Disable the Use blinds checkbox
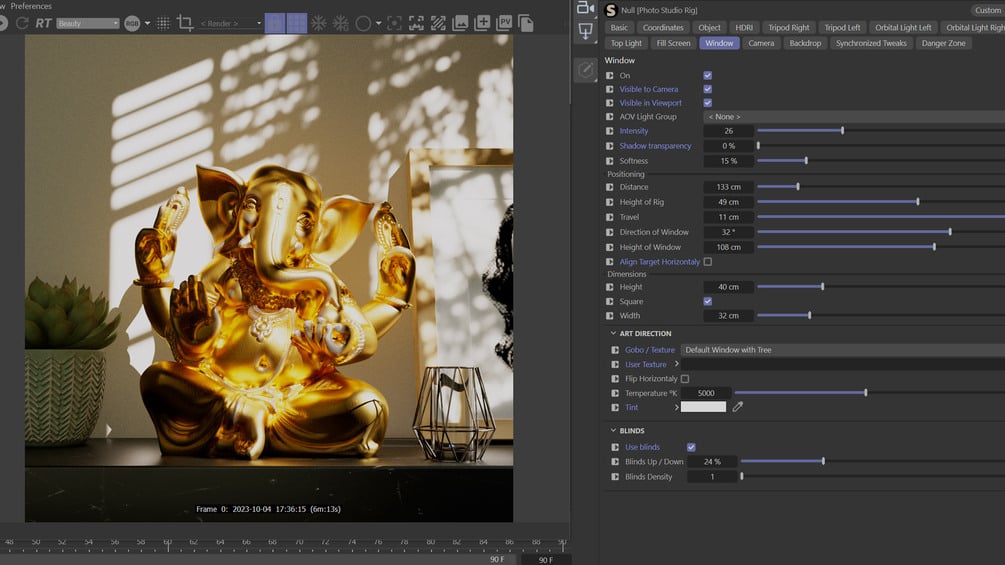 point(691,447)
